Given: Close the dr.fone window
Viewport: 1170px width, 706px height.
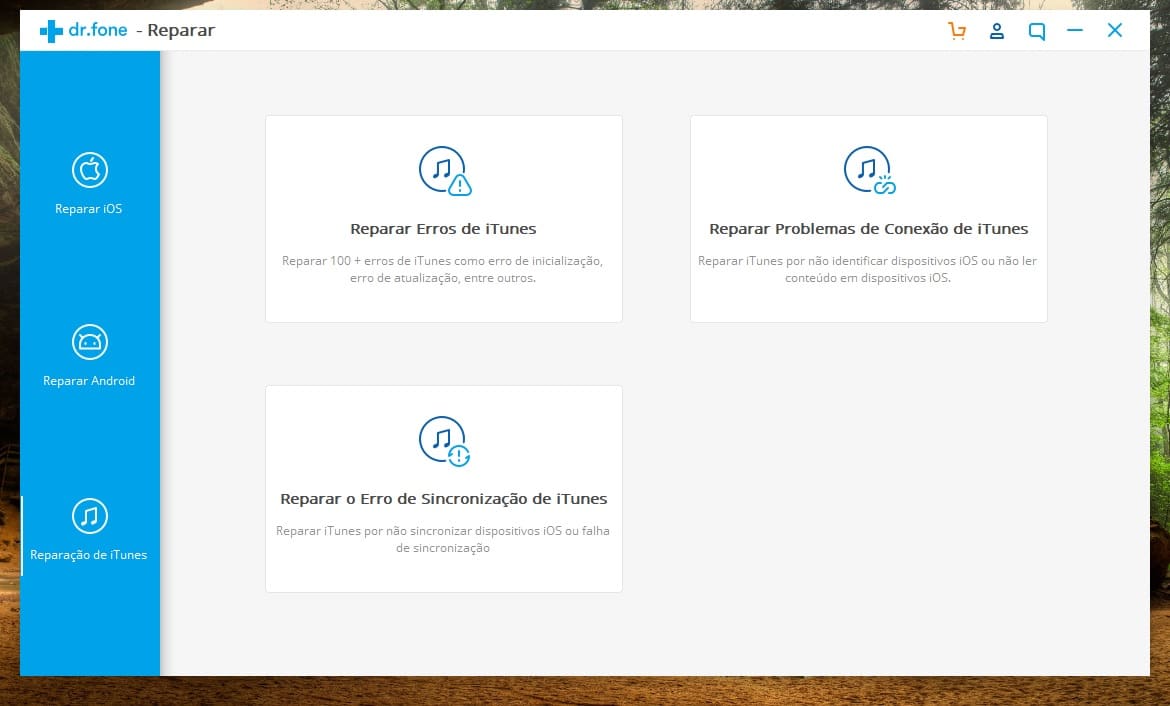Looking at the screenshot, I should [x=1115, y=31].
